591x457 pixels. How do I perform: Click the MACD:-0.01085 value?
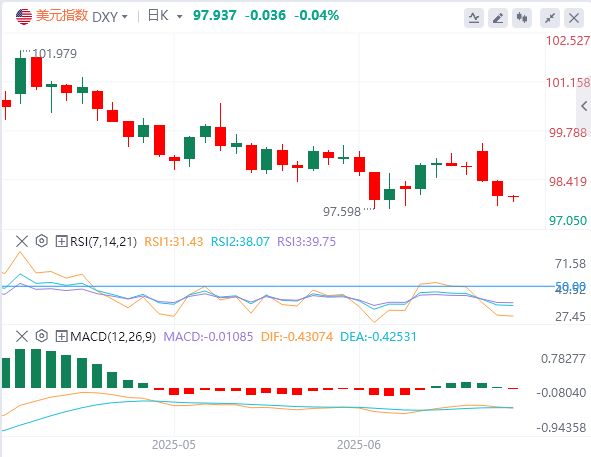pyautogui.click(x=208, y=336)
